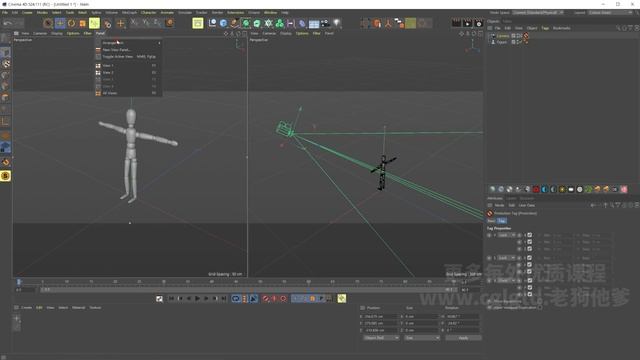Select the Figure object in the Objects manager
The width and height of the screenshot is (640, 360).
click(502, 42)
